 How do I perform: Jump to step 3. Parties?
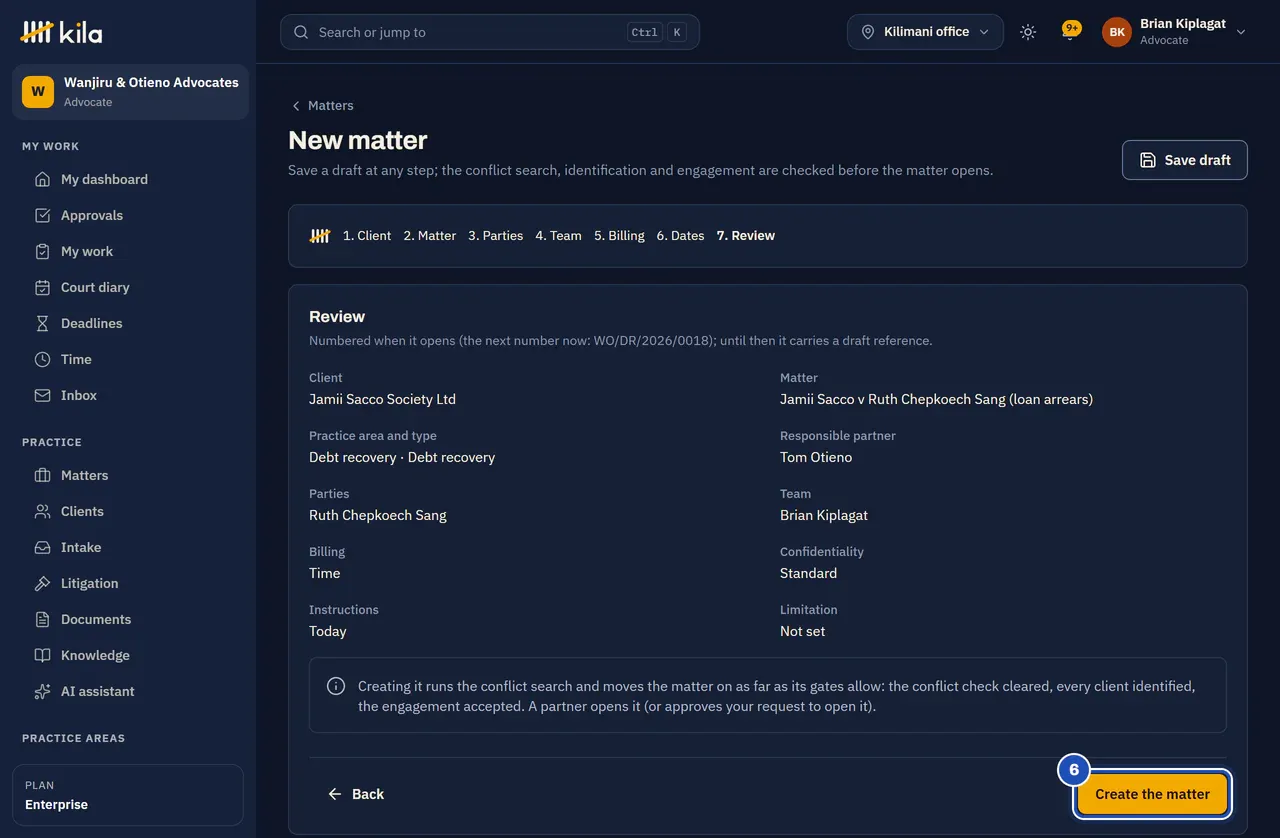(495, 236)
